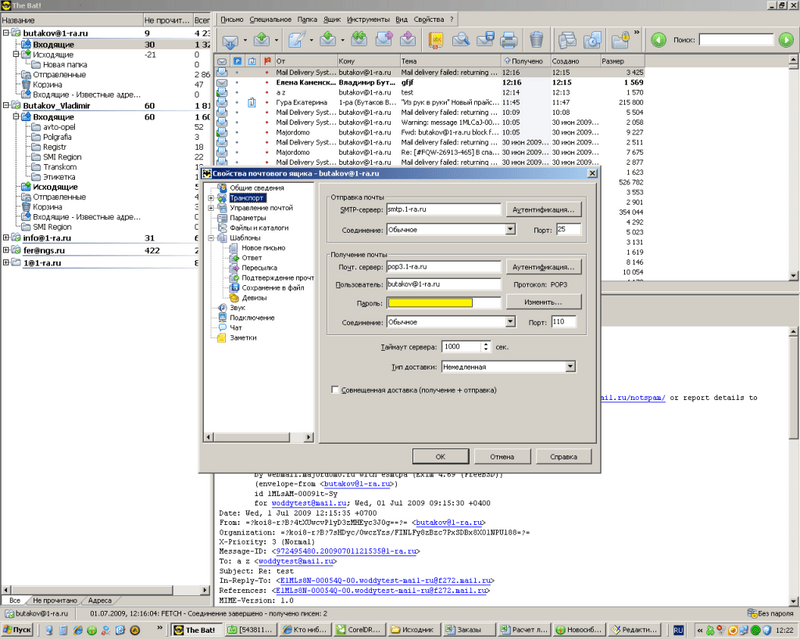Click the create new message pen icon

297,40
